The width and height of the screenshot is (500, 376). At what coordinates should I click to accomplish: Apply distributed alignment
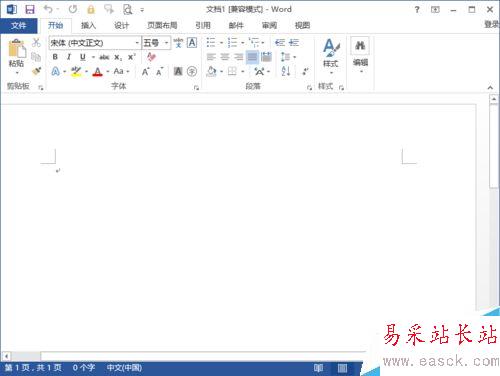(266, 57)
